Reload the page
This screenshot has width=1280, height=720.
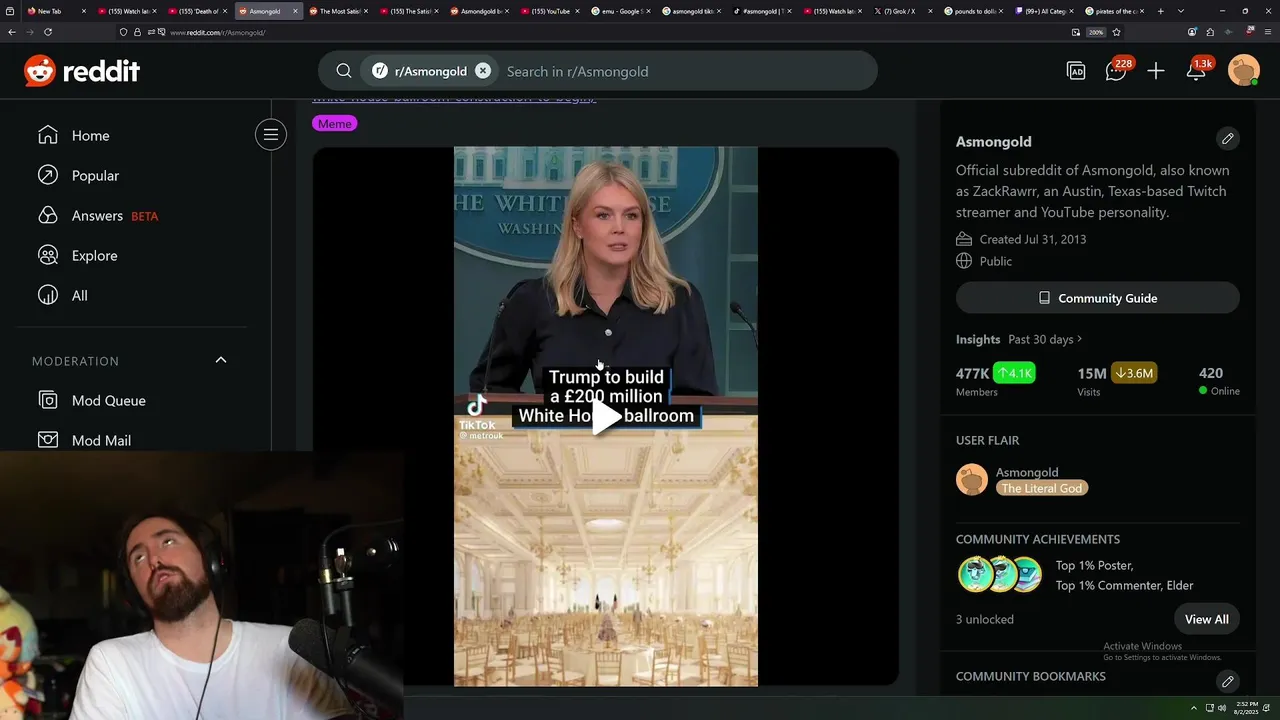47,32
